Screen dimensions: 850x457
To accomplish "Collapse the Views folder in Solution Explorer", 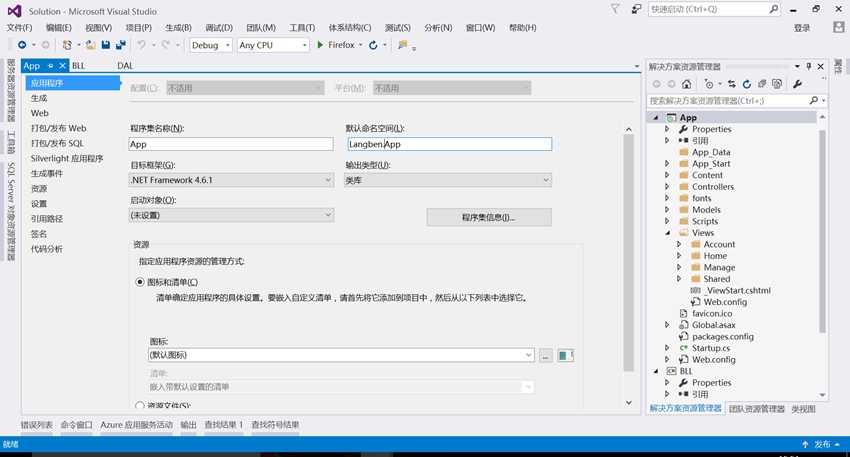I will (x=668, y=233).
